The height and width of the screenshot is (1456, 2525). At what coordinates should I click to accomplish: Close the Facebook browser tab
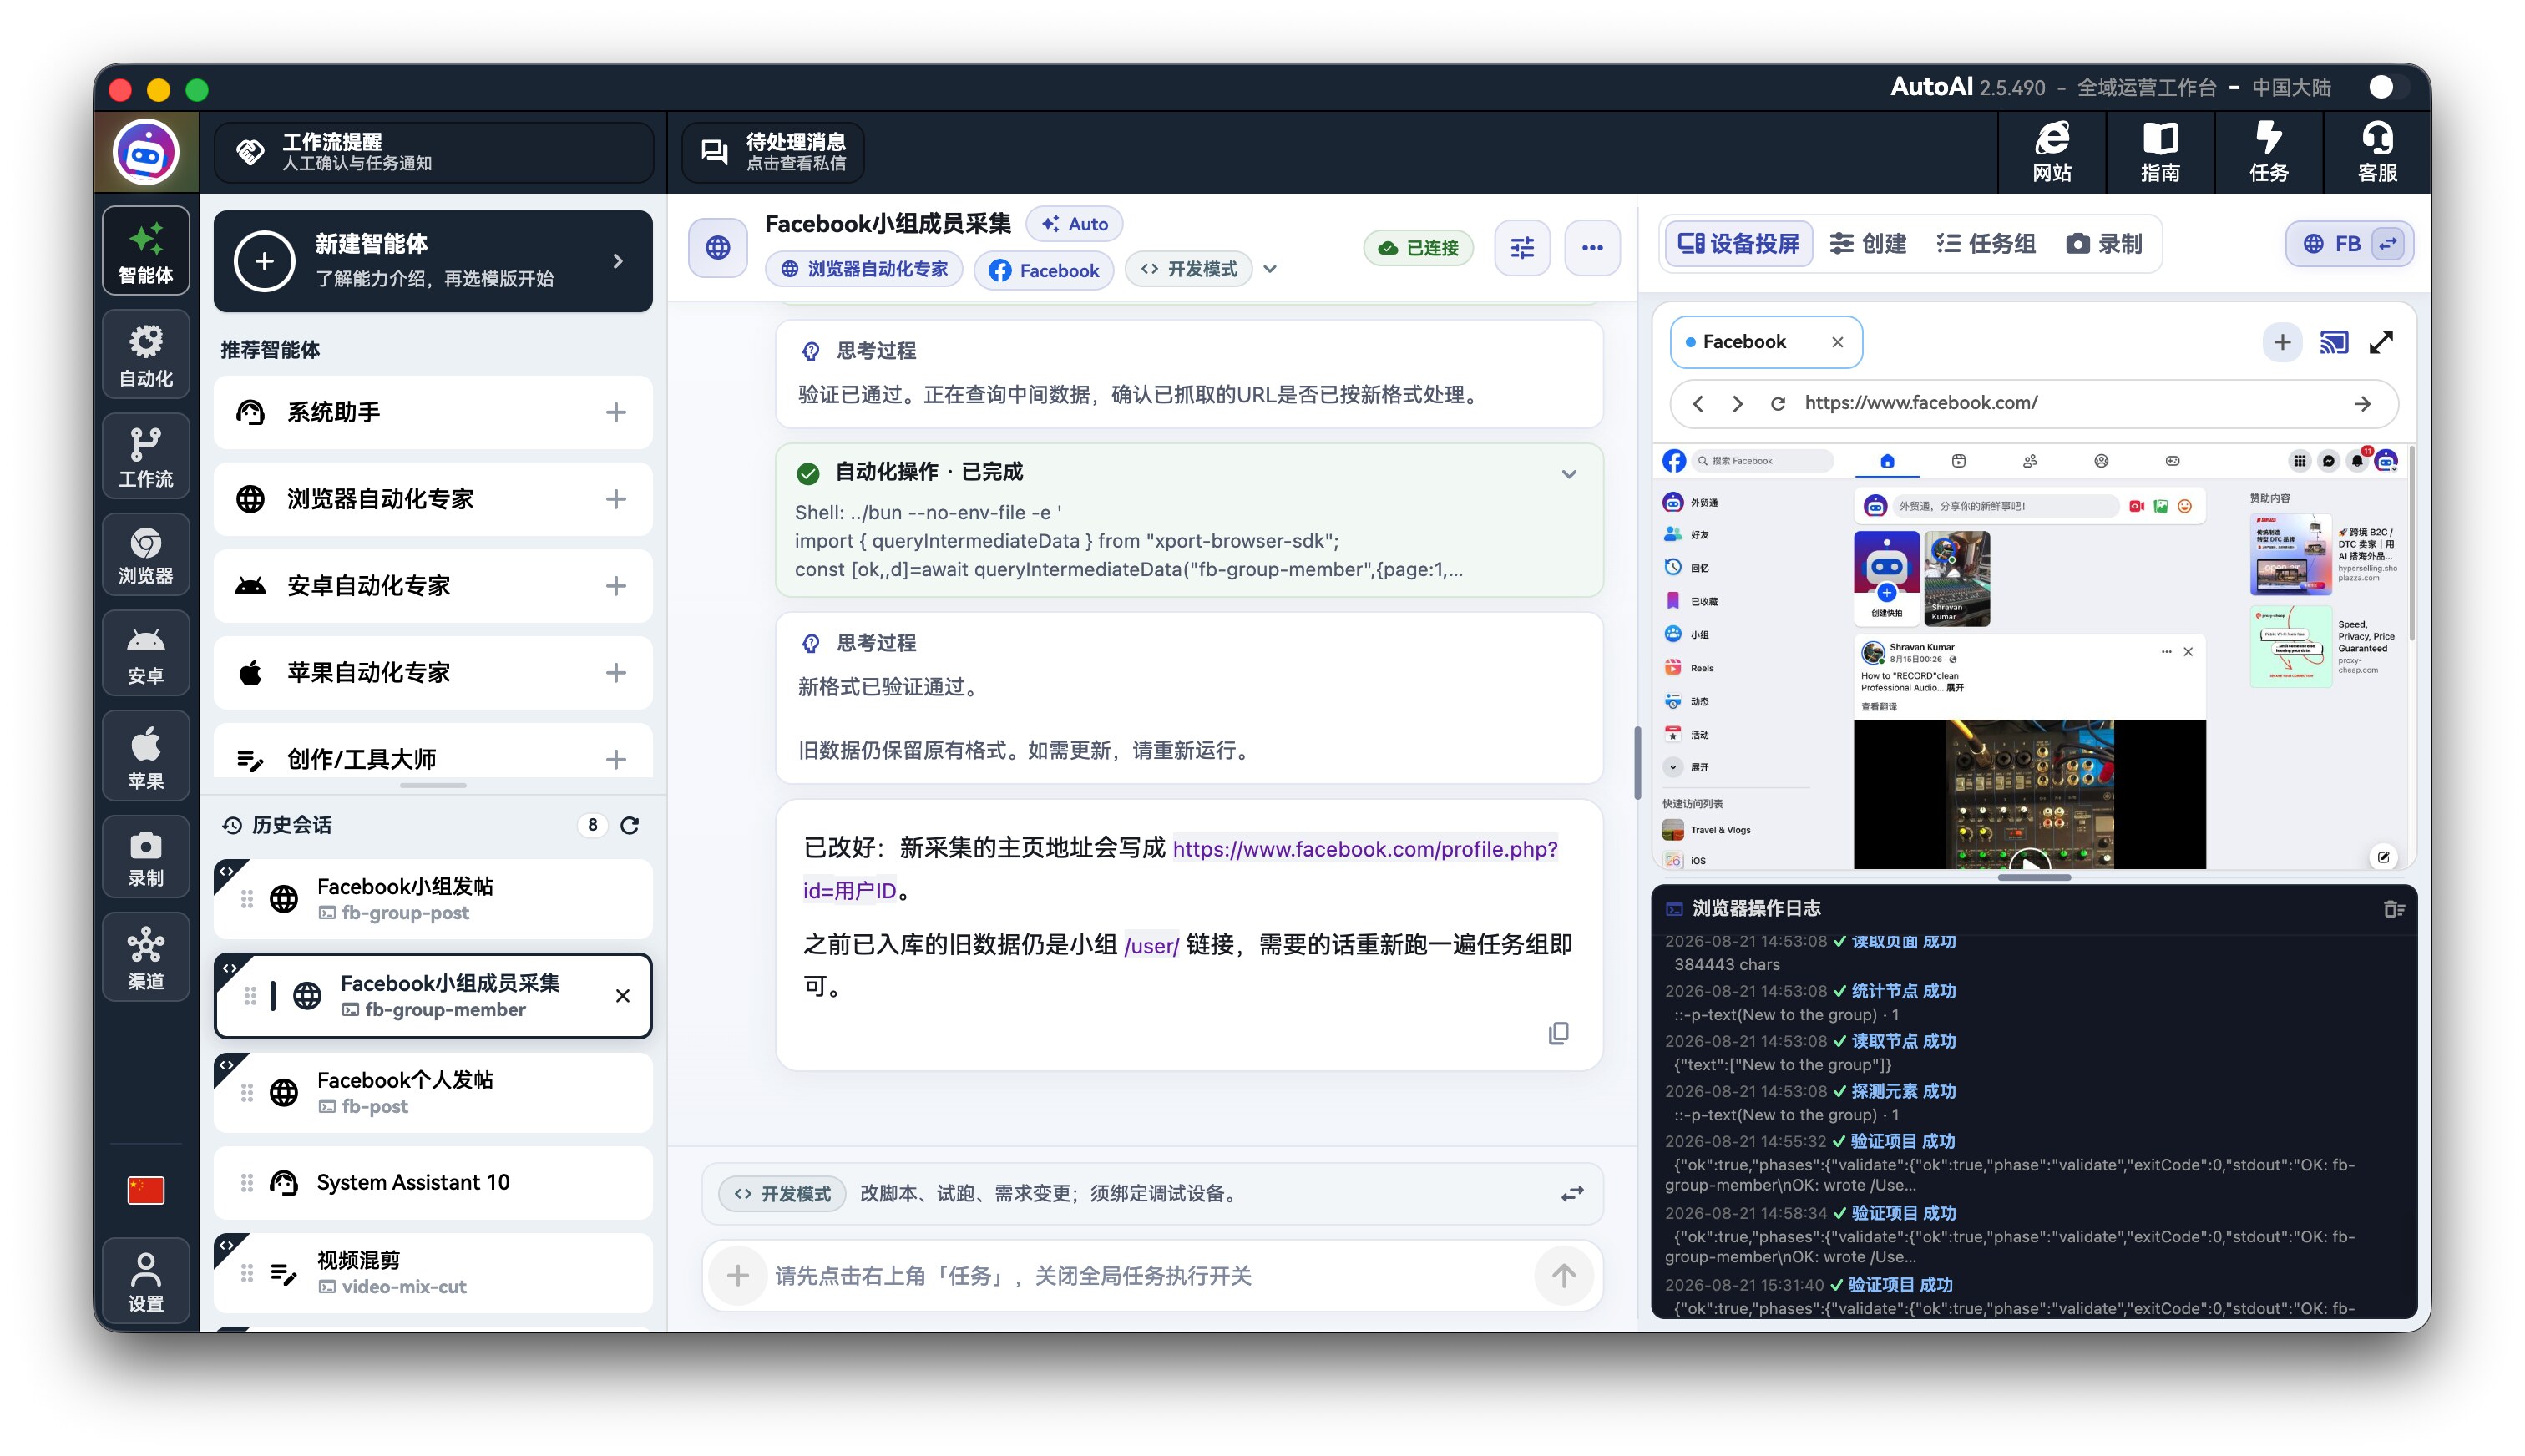(1837, 342)
